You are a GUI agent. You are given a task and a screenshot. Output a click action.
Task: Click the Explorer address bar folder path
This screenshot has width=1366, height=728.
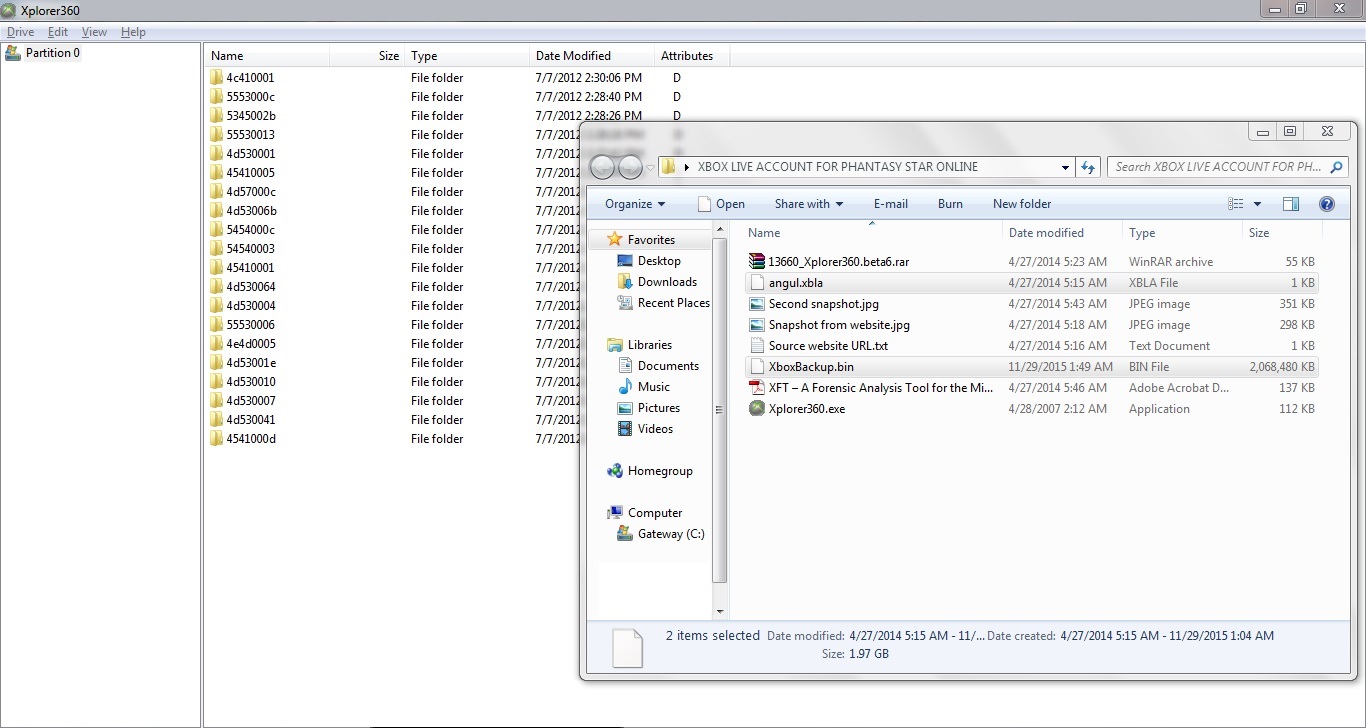tap(838, 167)
